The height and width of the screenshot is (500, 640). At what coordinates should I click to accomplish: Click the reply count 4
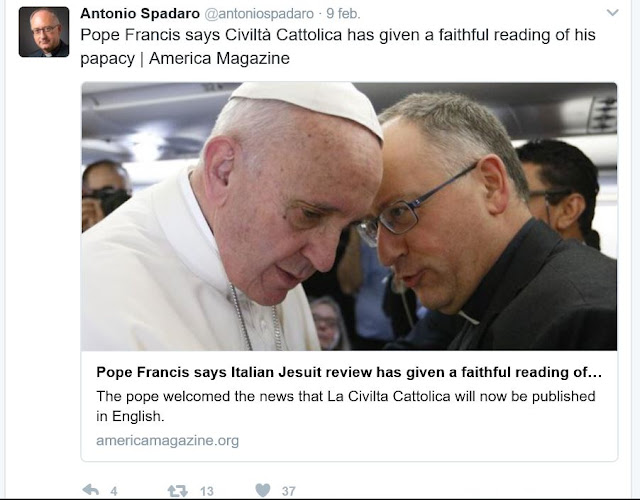pos(114,491)
